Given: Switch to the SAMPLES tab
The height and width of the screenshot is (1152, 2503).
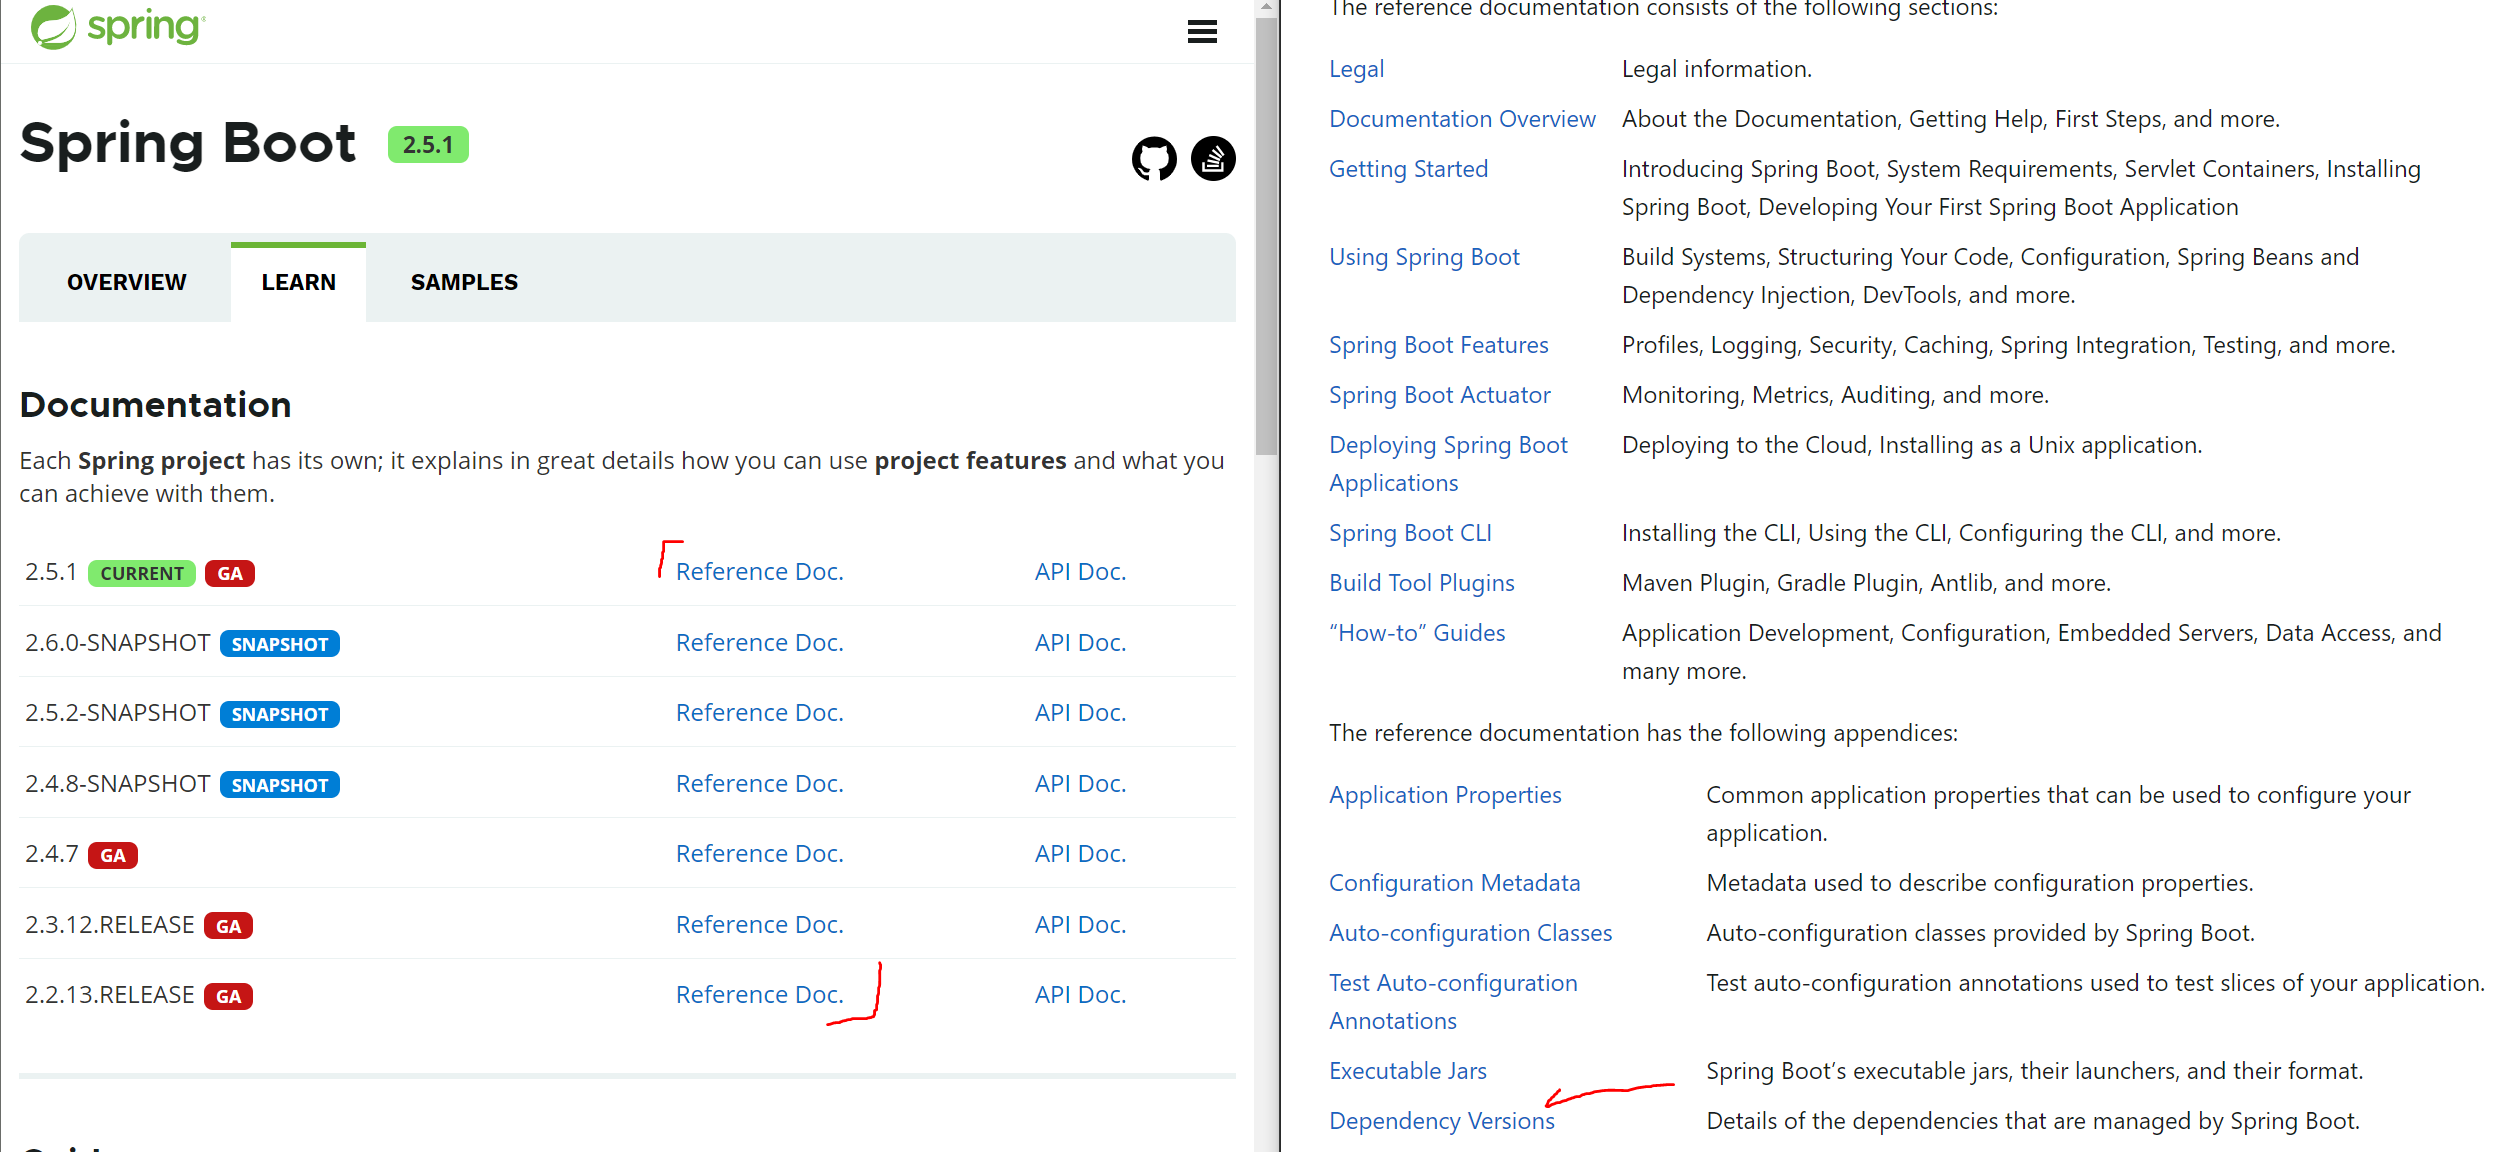Looking at the screenshot, I should [x=464, y=282].
